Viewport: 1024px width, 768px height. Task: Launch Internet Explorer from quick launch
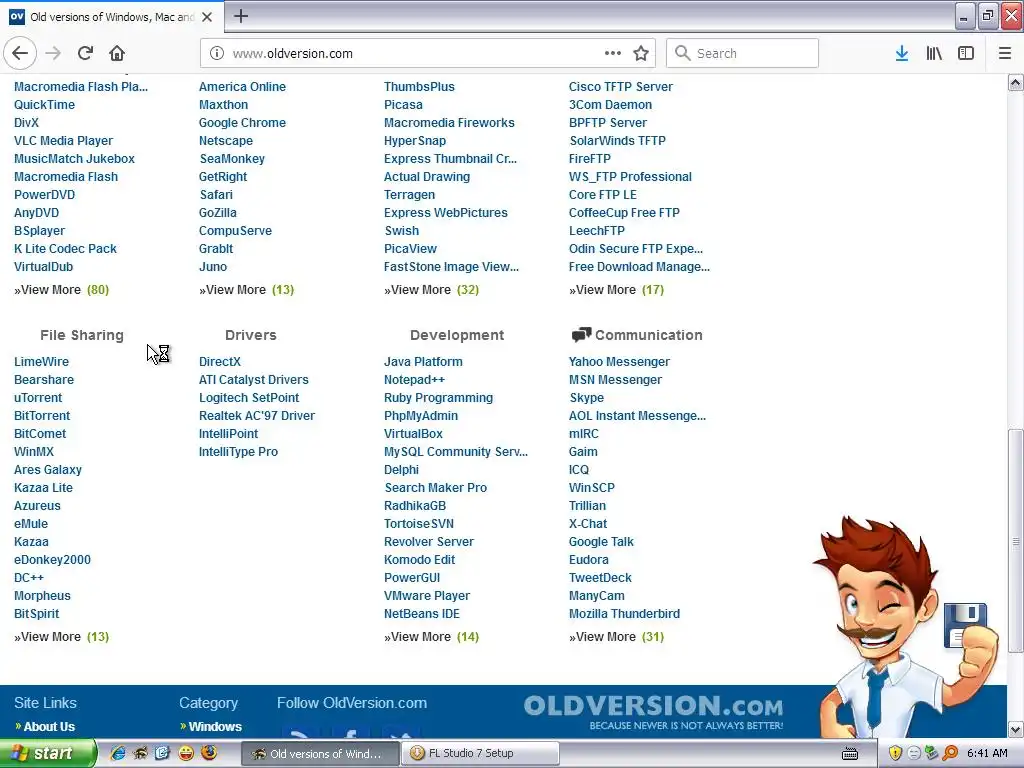118,753
